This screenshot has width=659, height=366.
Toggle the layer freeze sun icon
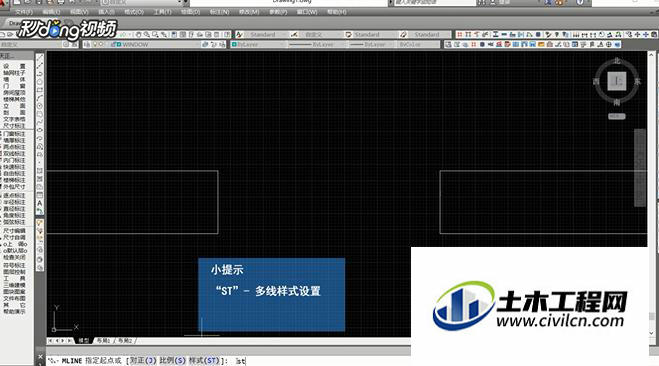[x=101, y=44]
